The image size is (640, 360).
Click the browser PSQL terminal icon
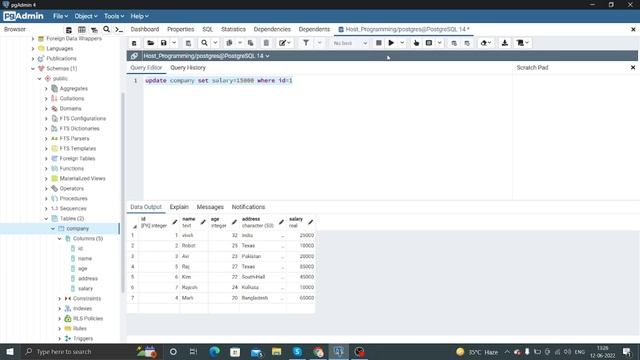(119, 30)
